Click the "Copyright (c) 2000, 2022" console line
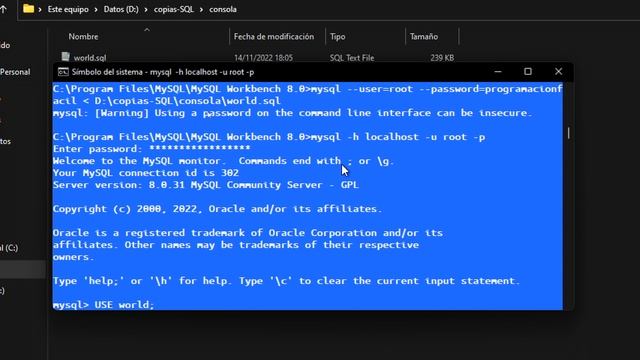The width and height of the screenshot is (640, 360). 217,209
